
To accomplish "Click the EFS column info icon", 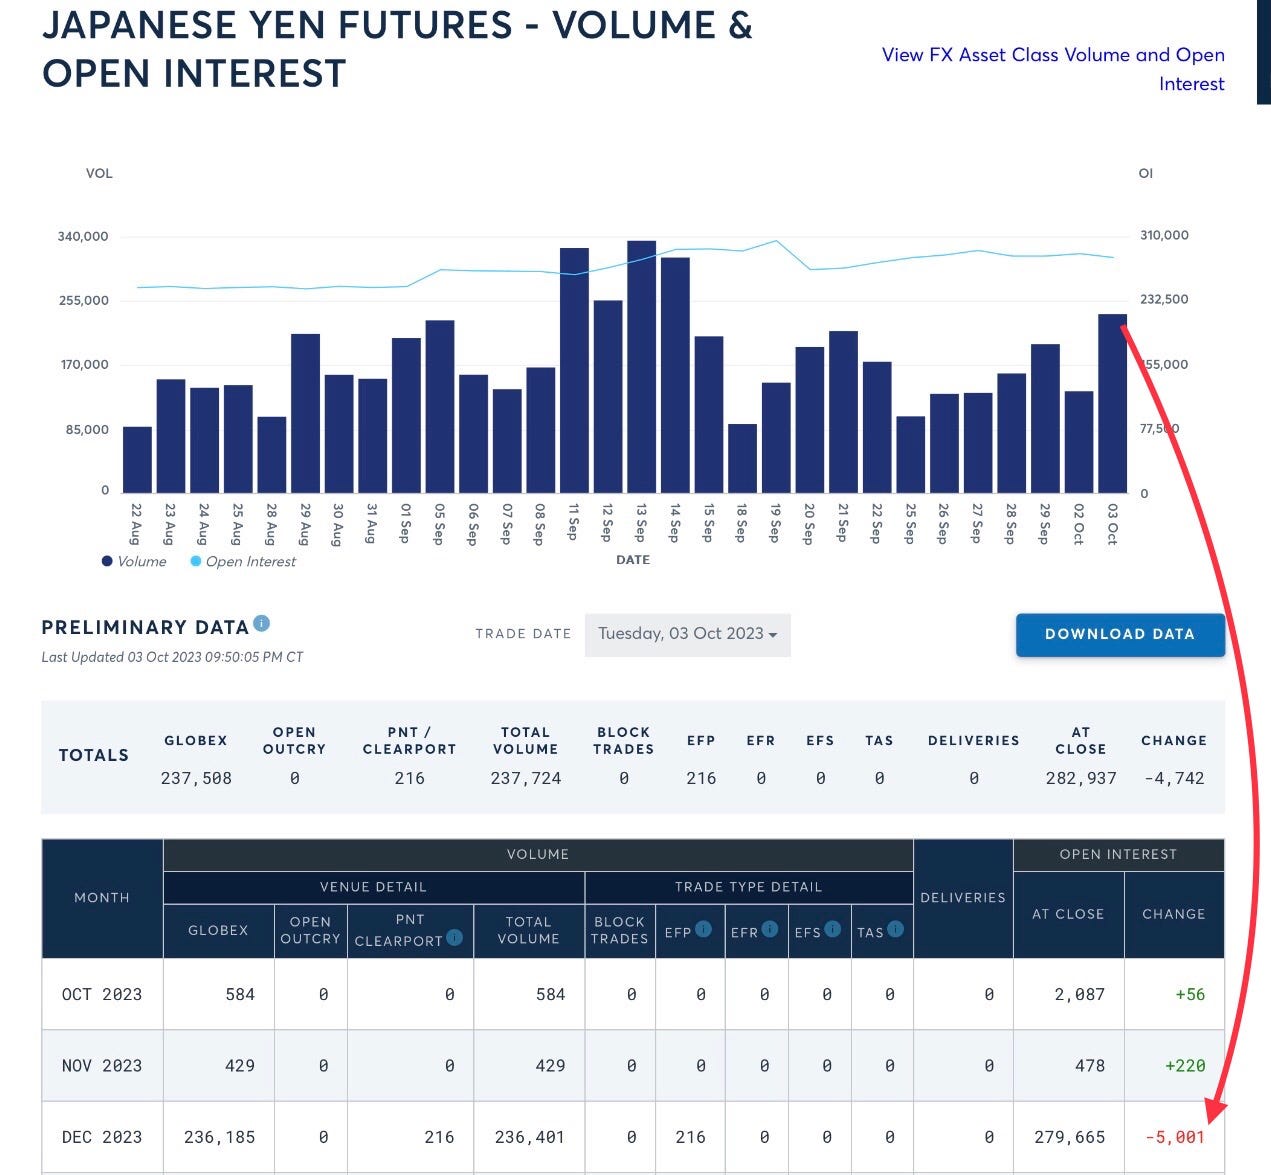I will (832, 929).
